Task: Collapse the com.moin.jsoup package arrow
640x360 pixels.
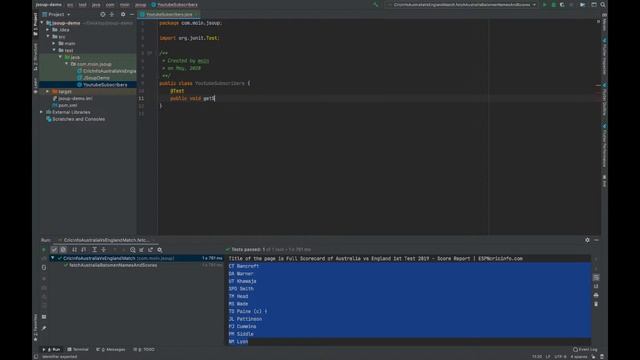Action: [x=67, y=64]
